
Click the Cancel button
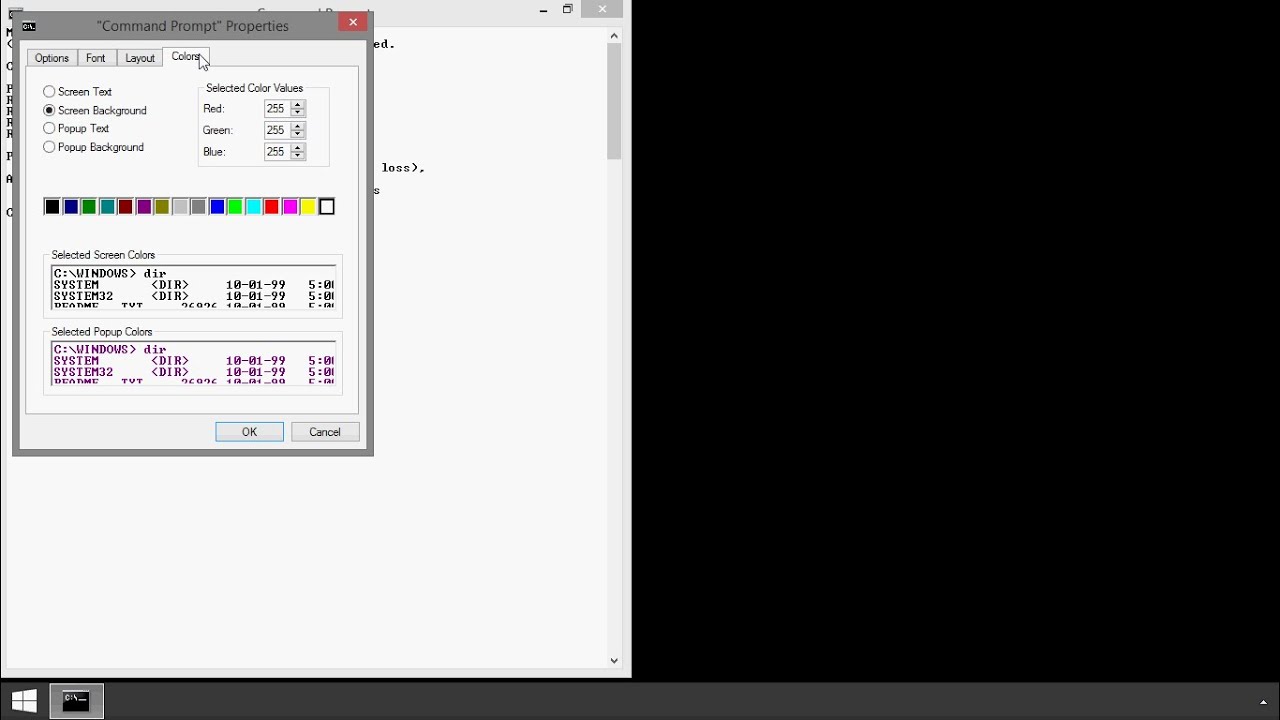[325, 432]
